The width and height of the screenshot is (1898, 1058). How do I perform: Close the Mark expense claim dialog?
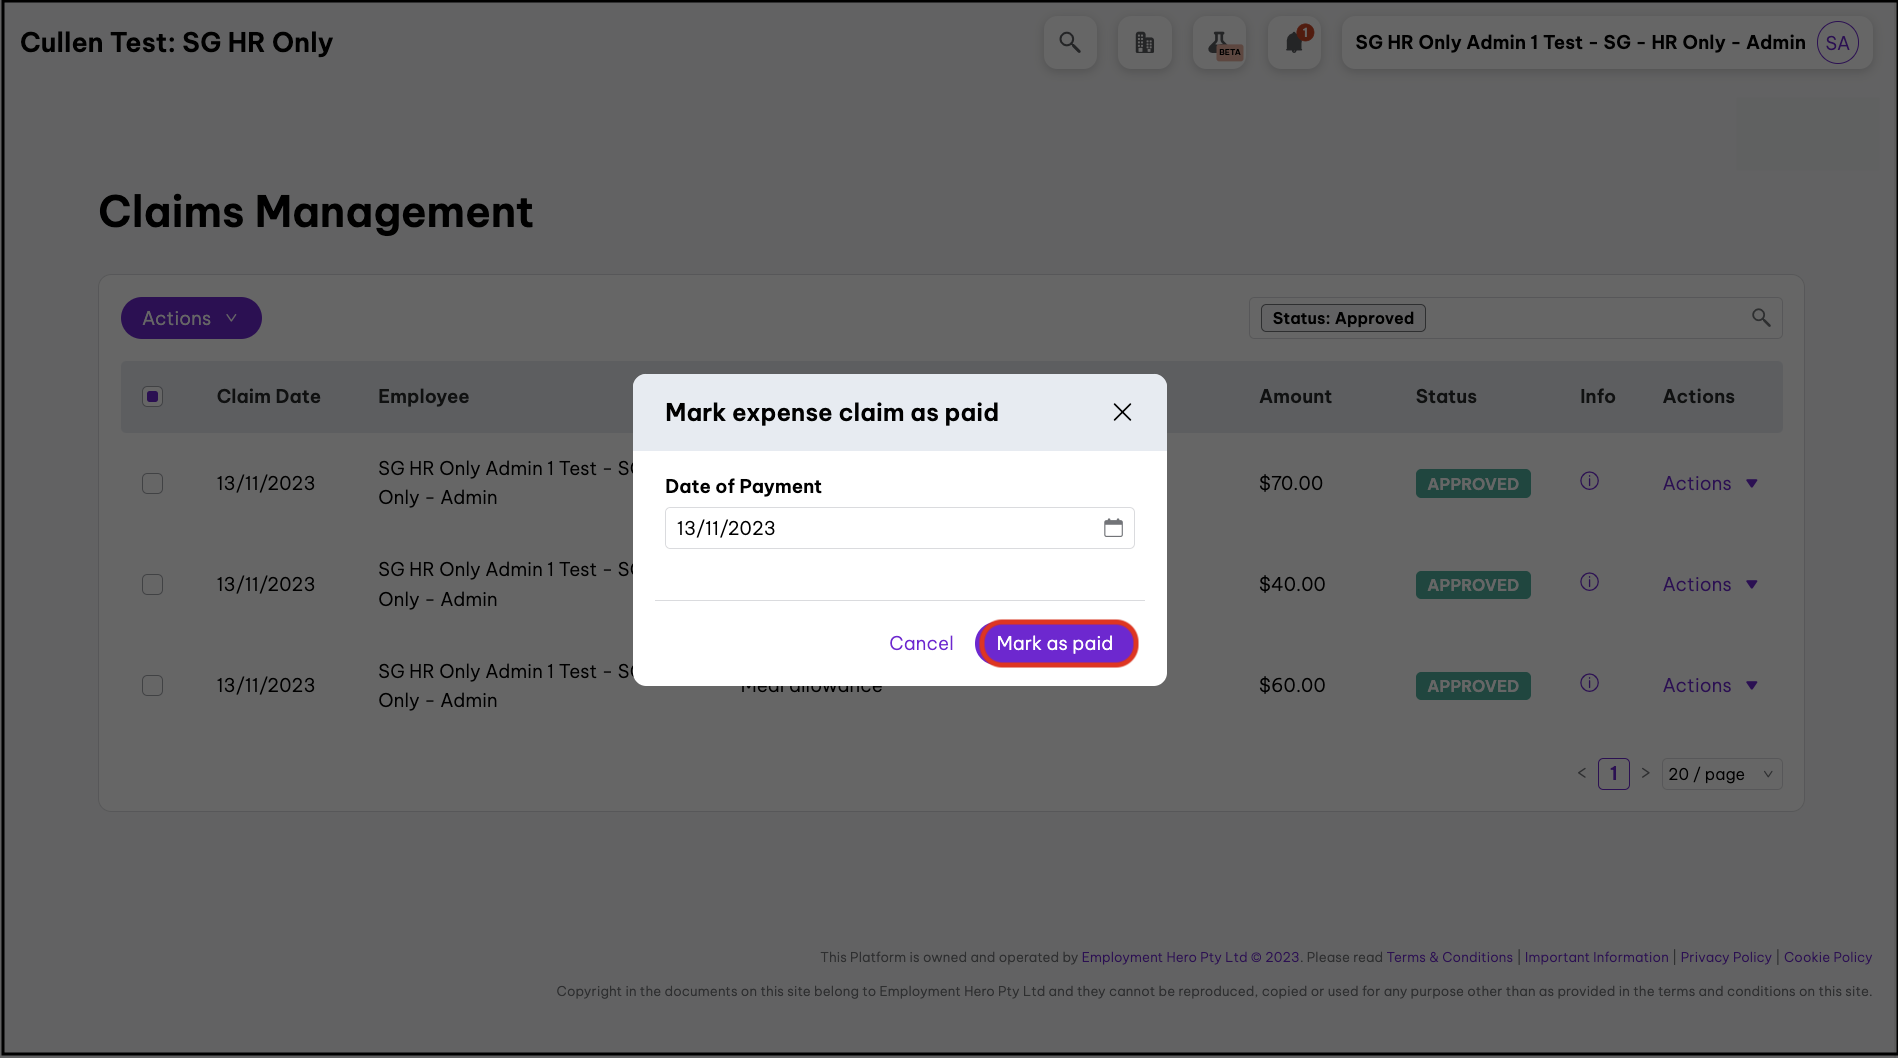1122,412
